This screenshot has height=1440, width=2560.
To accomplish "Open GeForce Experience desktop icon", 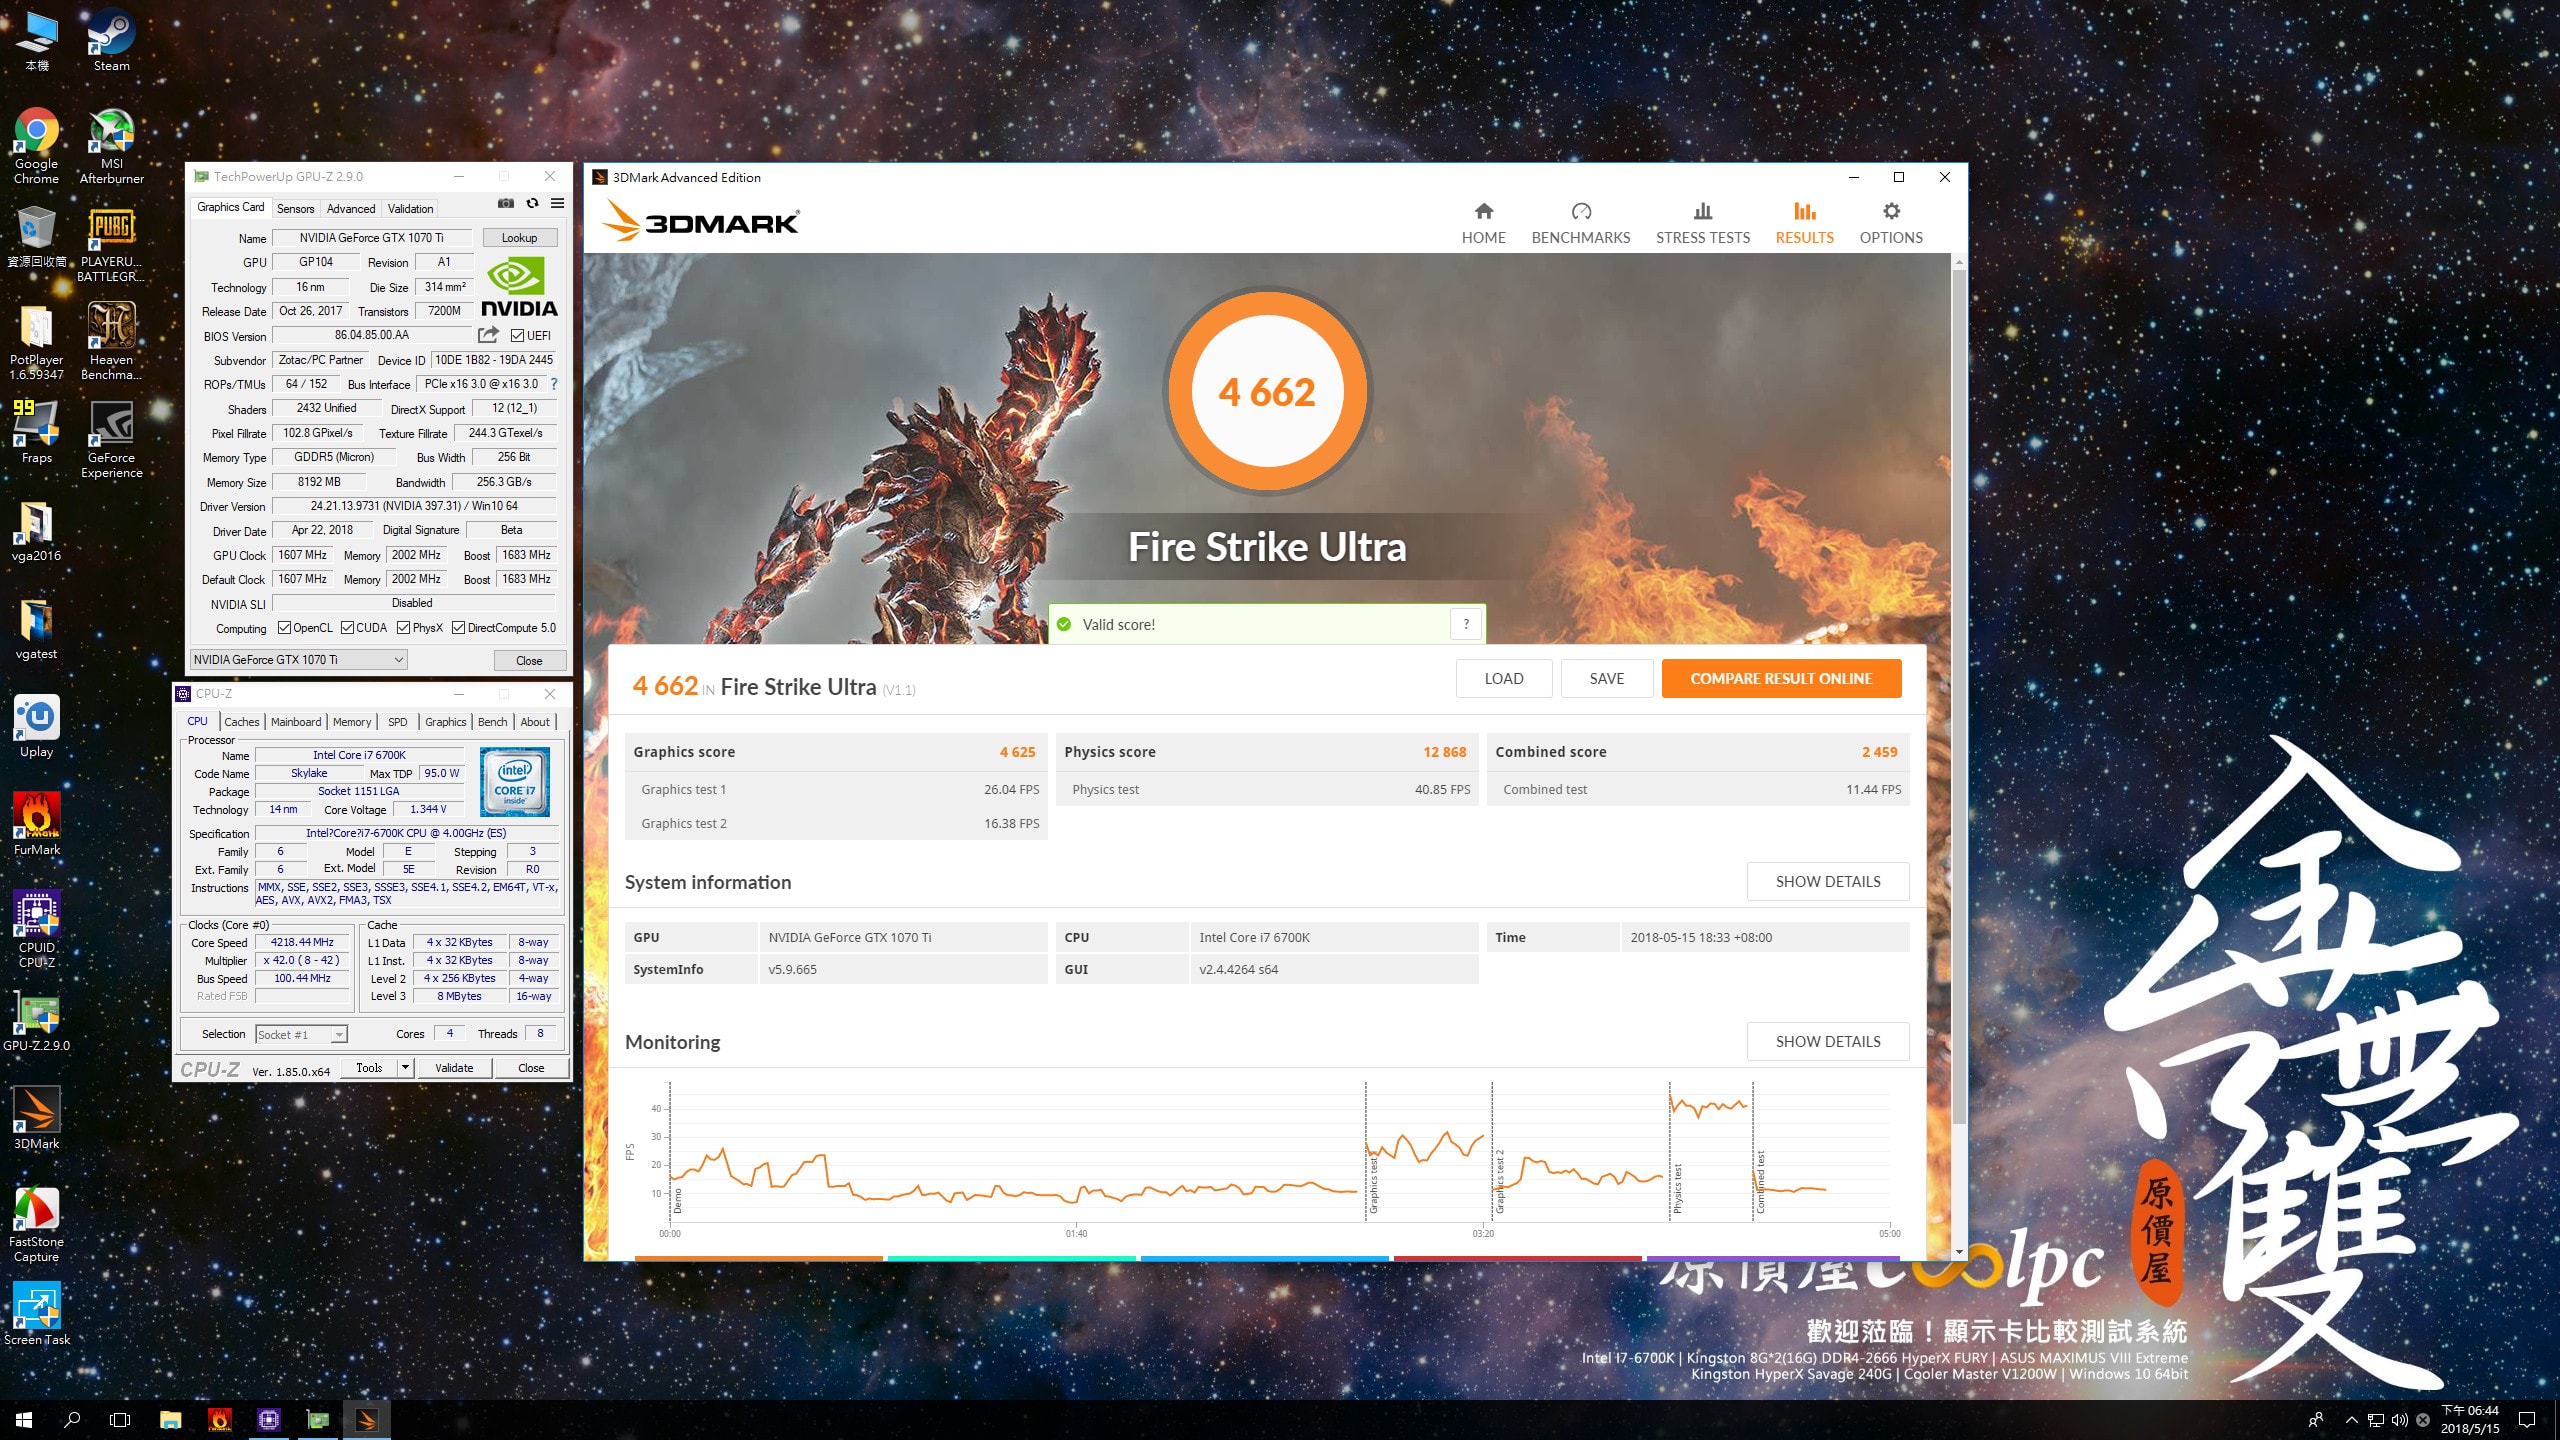I will coord(111,441).
